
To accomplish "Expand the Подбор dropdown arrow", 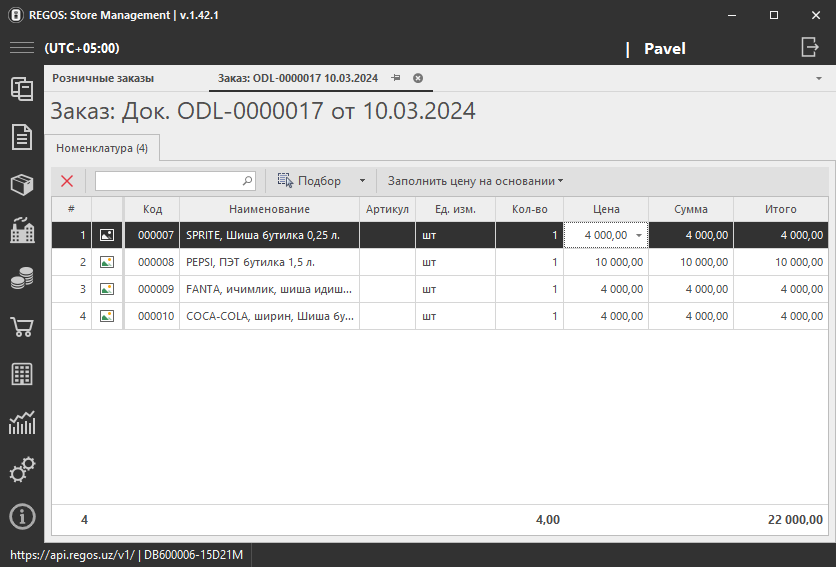I will pos(362,181).
